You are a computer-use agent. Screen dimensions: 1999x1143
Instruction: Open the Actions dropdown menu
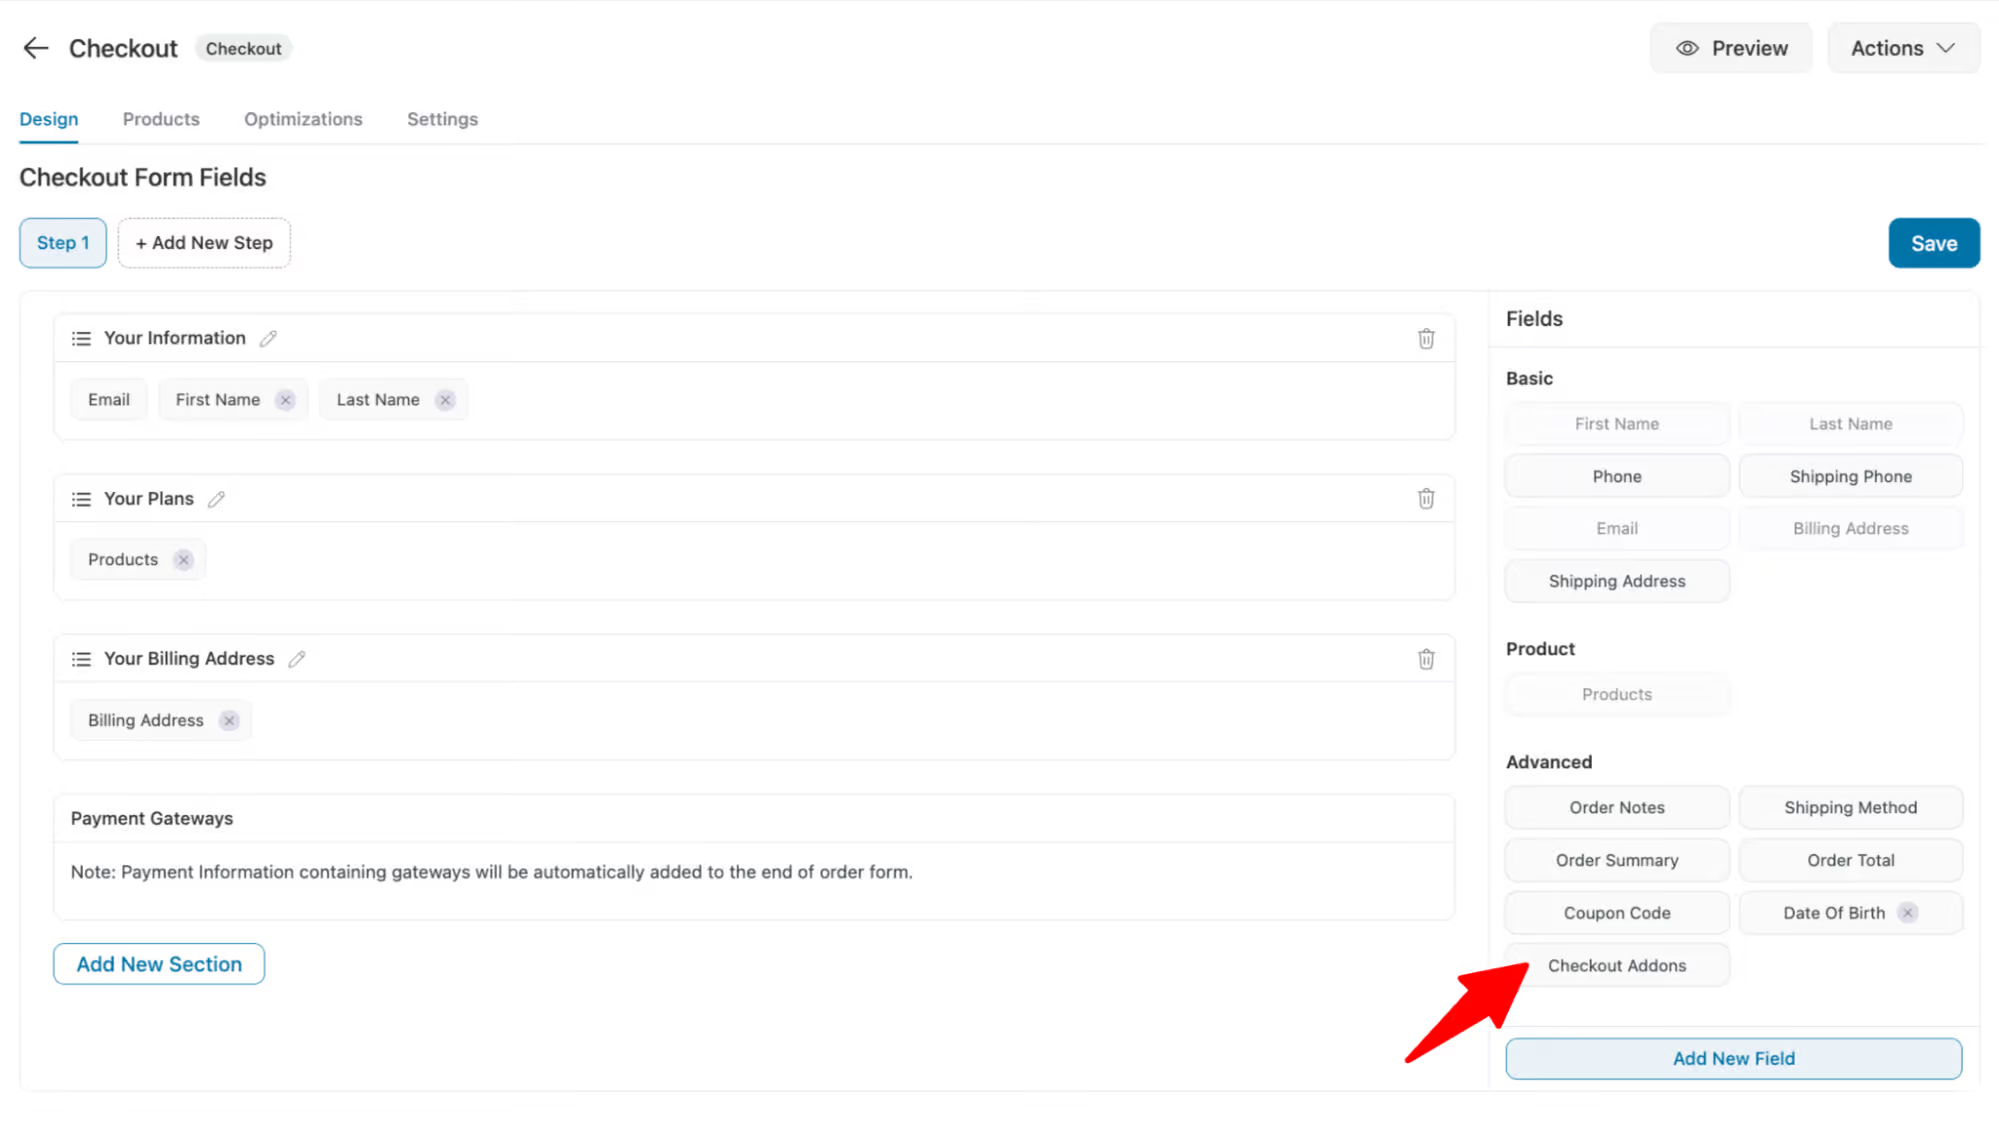(x=1902, y=48)
